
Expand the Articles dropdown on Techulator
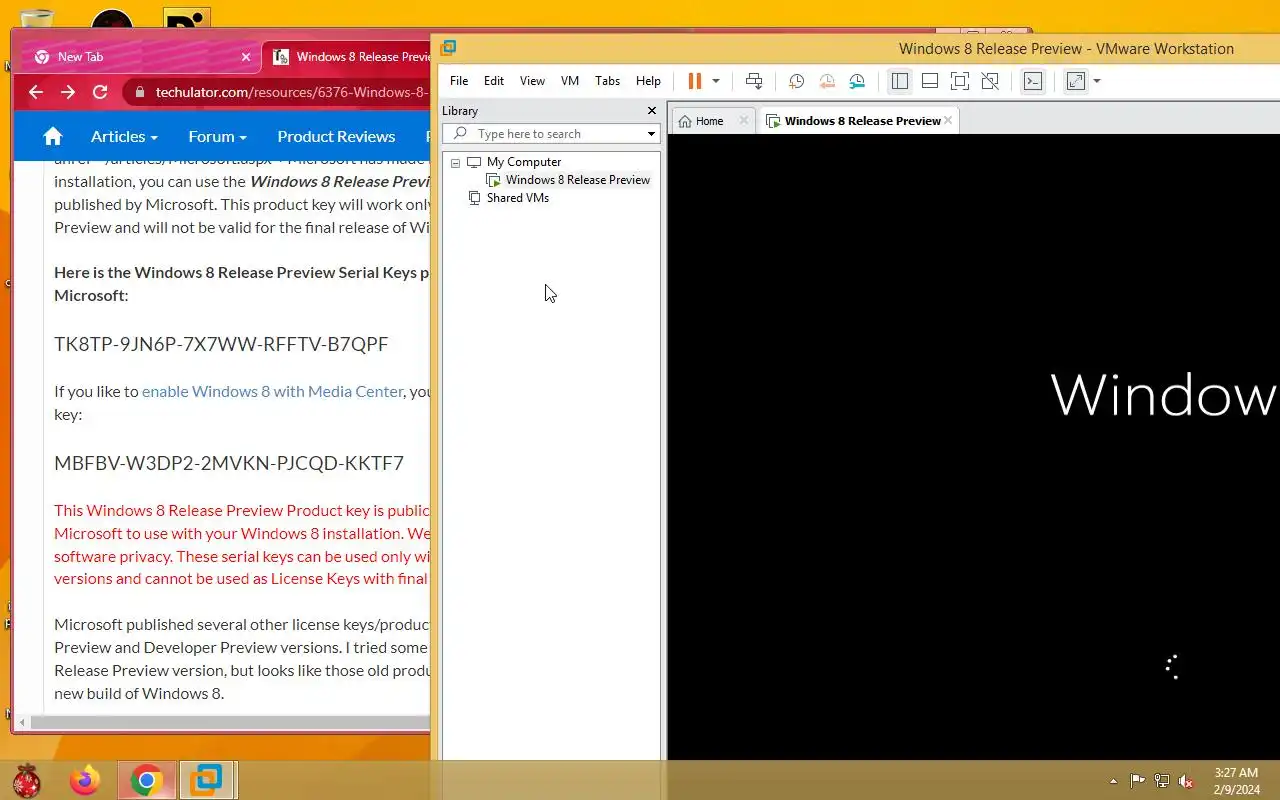[x=124, y=137]
